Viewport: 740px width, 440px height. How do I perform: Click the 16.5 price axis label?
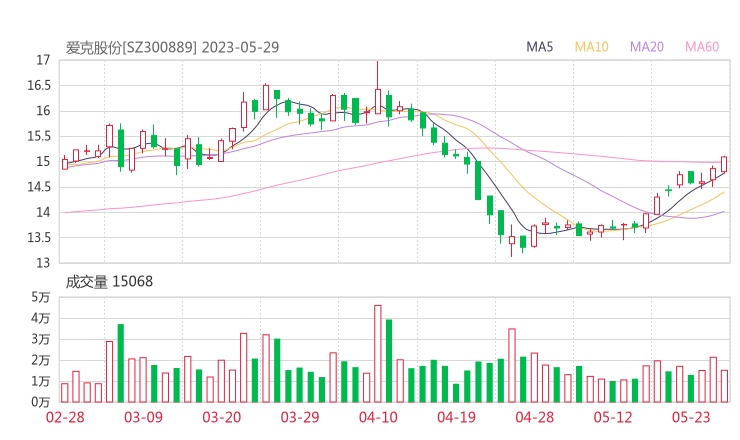click(39, 85)
